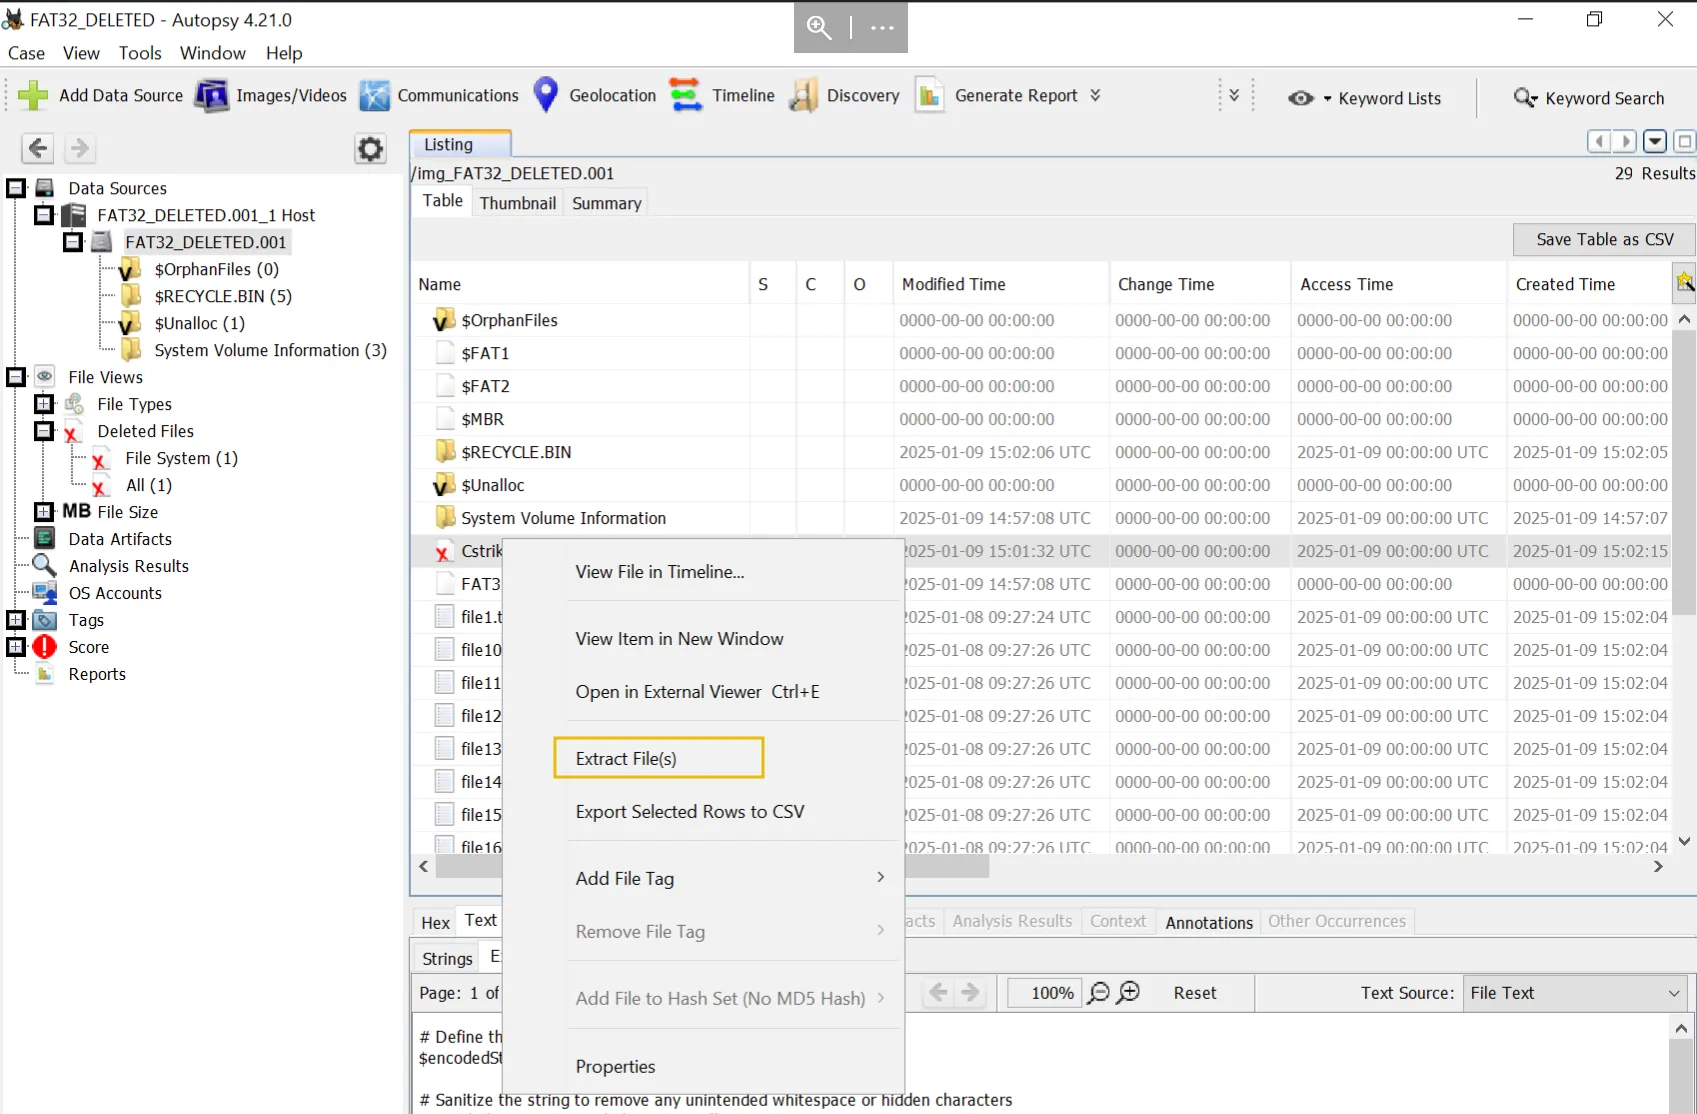Open the Case menu
The width and height of the screenshot is (1697, 1114).
click(x=26, y=53)
